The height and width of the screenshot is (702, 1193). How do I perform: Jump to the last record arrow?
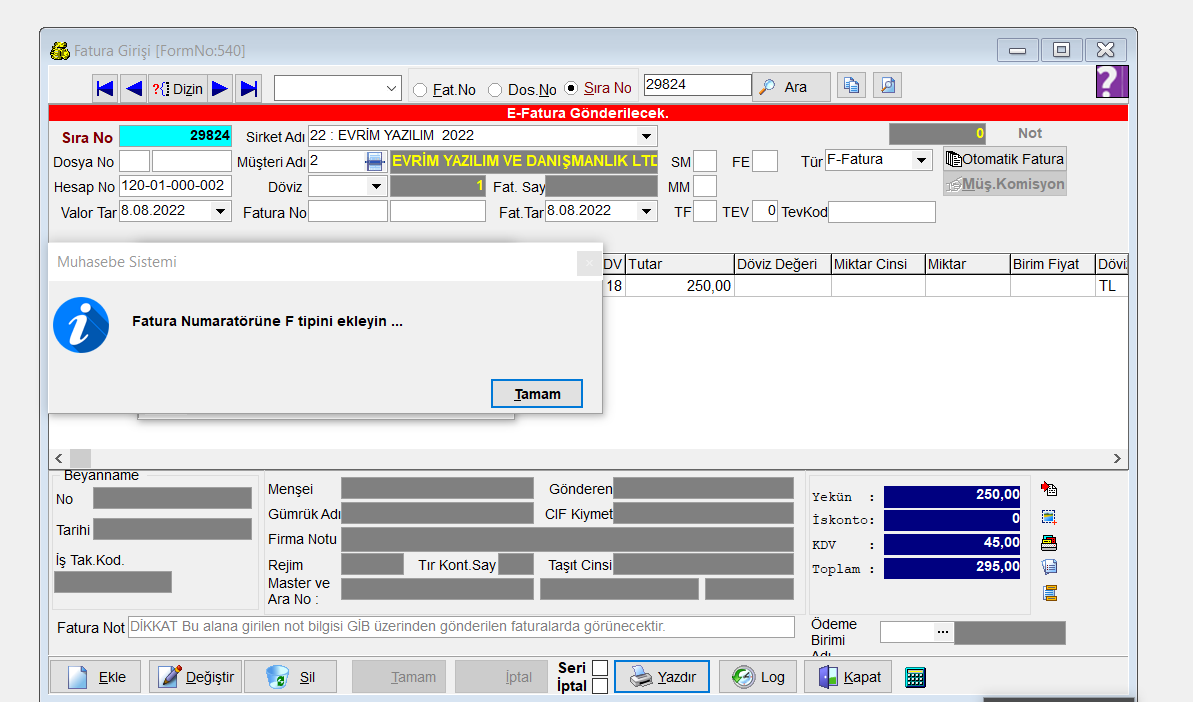coord(249,89)
